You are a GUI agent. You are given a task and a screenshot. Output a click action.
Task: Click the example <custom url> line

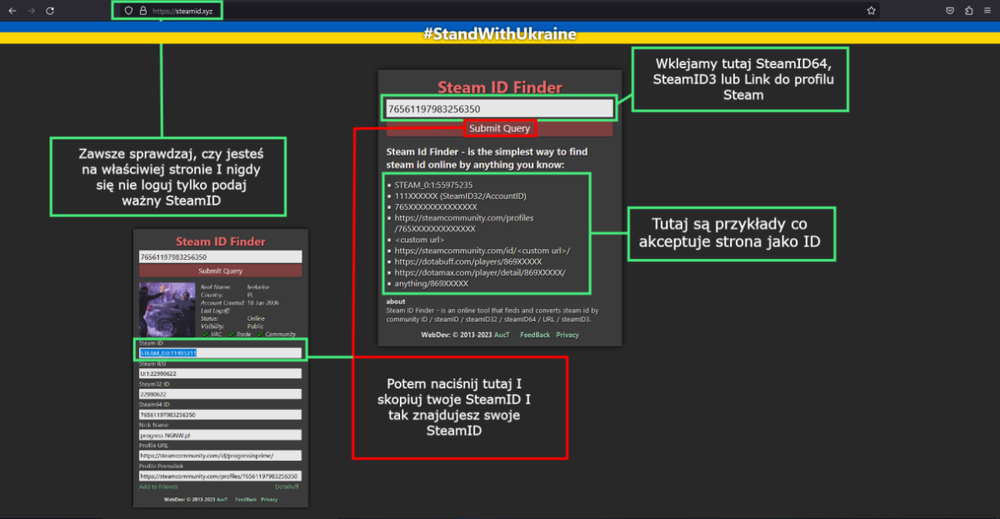(419, 240)
